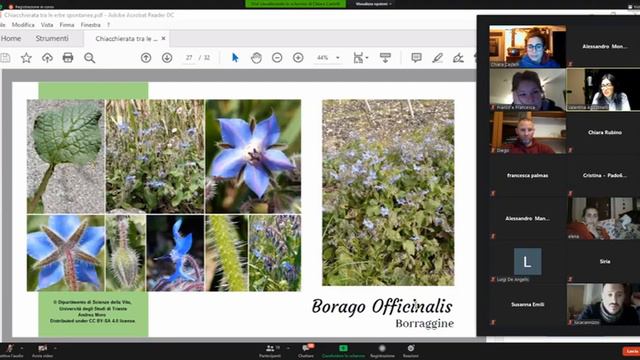640x360 pixels.
Task: Click the fit page view icon
Action: coord(358,58)
